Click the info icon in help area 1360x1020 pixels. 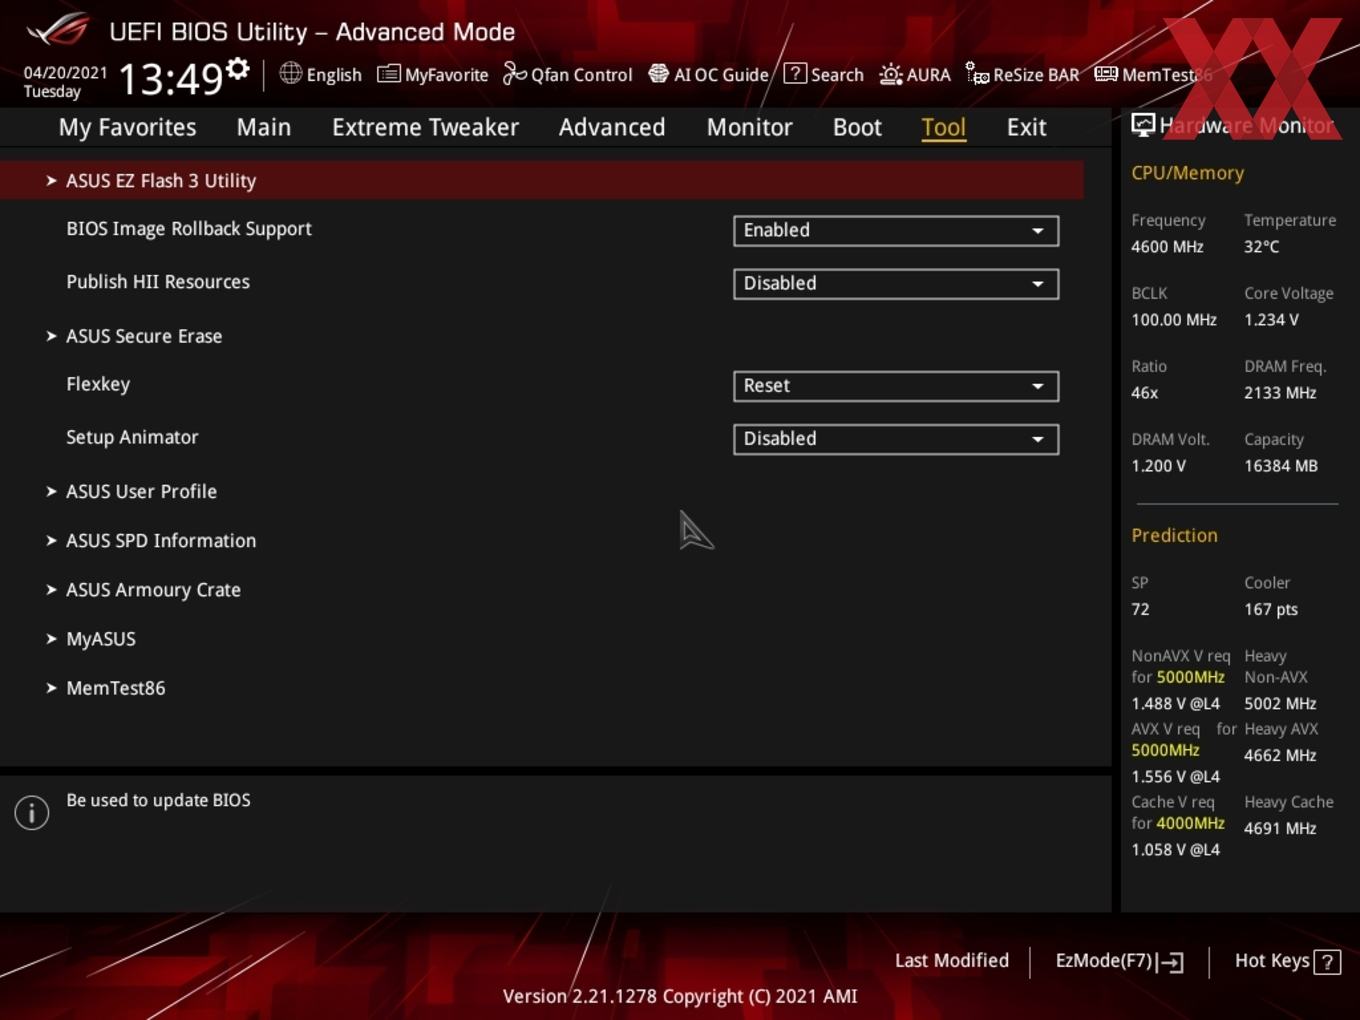(32, 813)
